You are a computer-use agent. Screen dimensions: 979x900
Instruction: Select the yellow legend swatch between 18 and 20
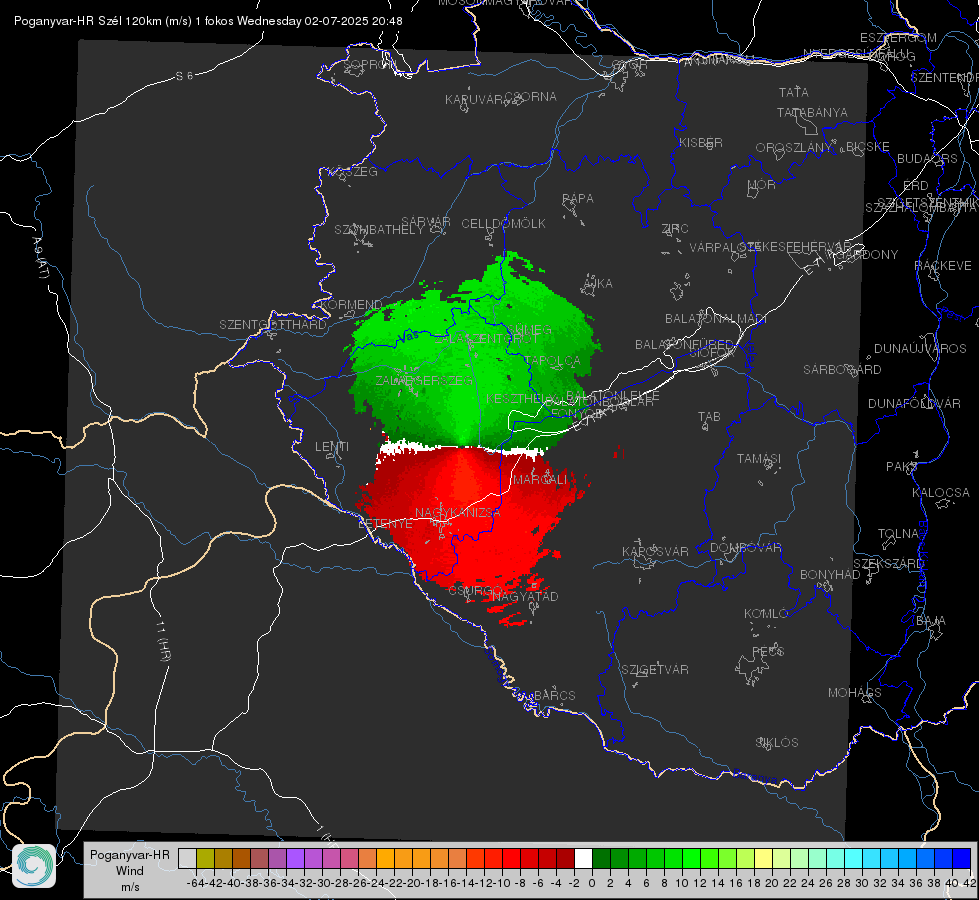[764, 859]
